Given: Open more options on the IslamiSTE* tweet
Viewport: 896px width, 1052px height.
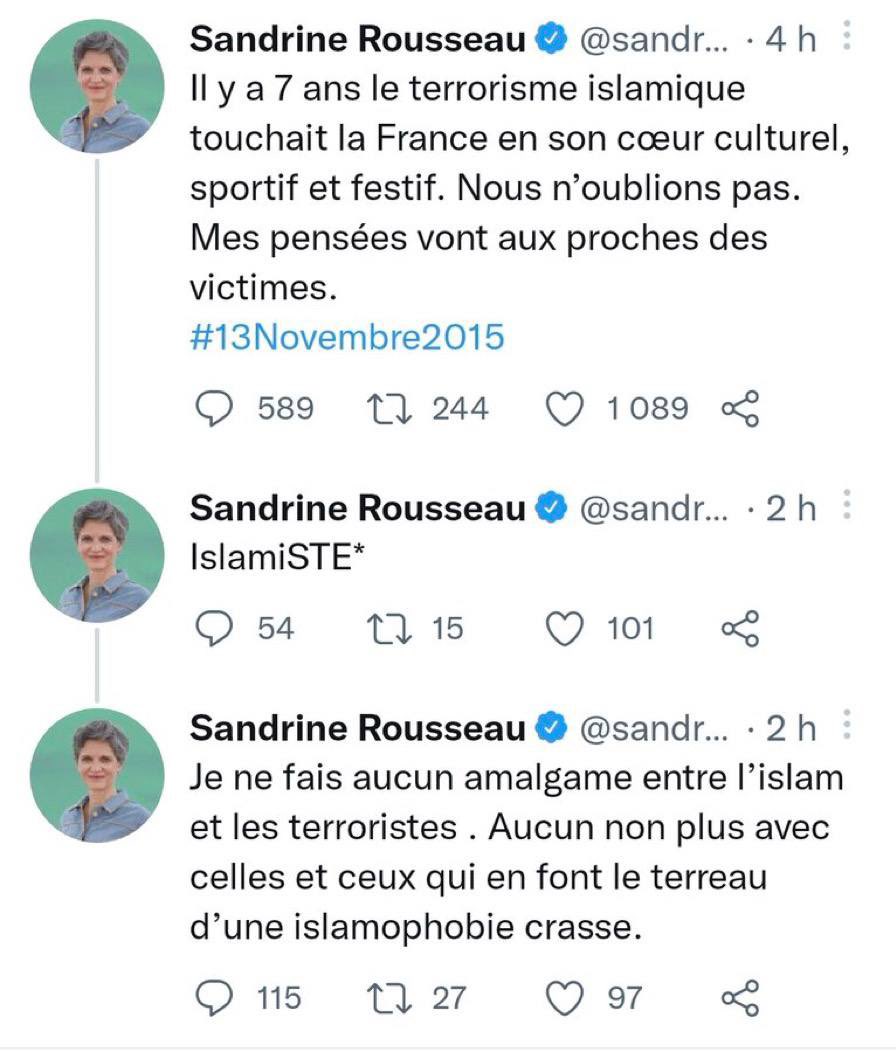Looking at the screenshot, I should point(847,505).
